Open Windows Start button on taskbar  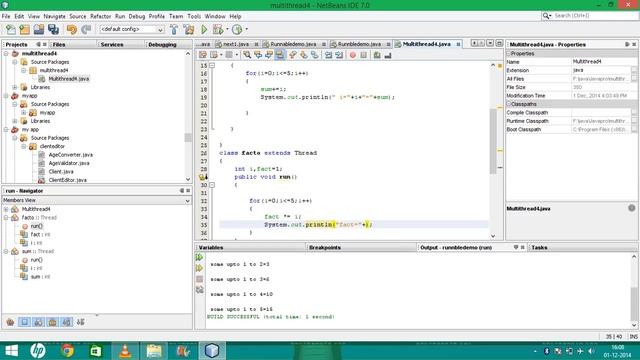11,351
